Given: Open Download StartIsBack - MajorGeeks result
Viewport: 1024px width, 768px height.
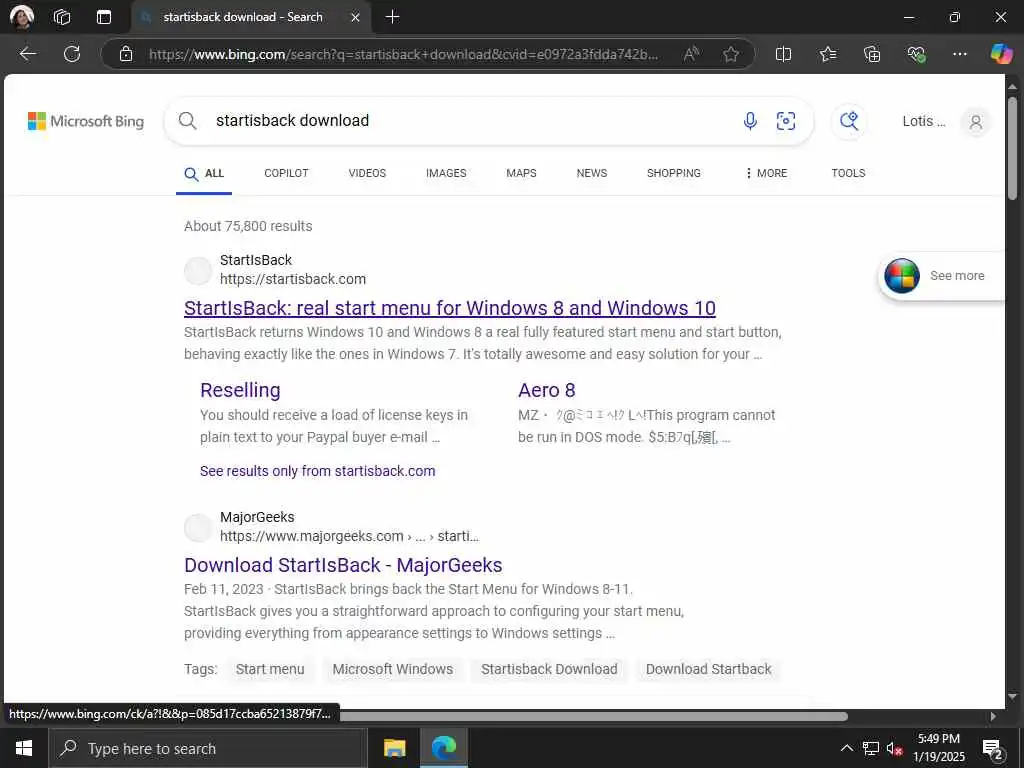Looking at the screenshot, I should pos(344,565).
